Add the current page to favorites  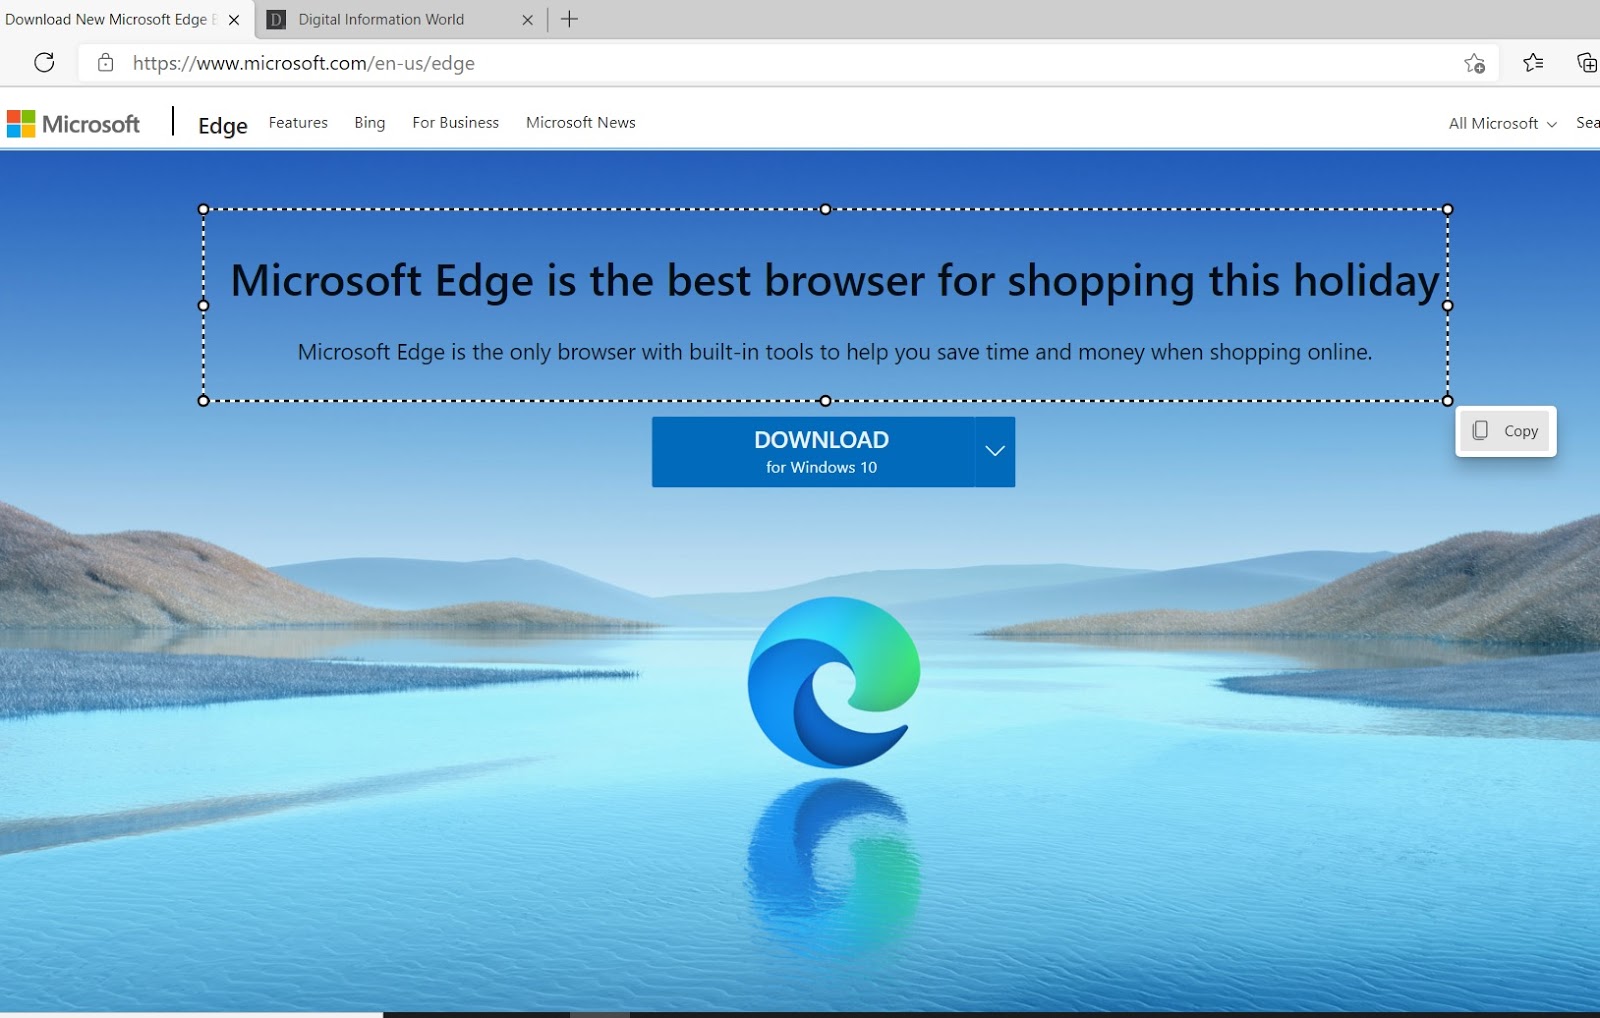point(1474,63)
